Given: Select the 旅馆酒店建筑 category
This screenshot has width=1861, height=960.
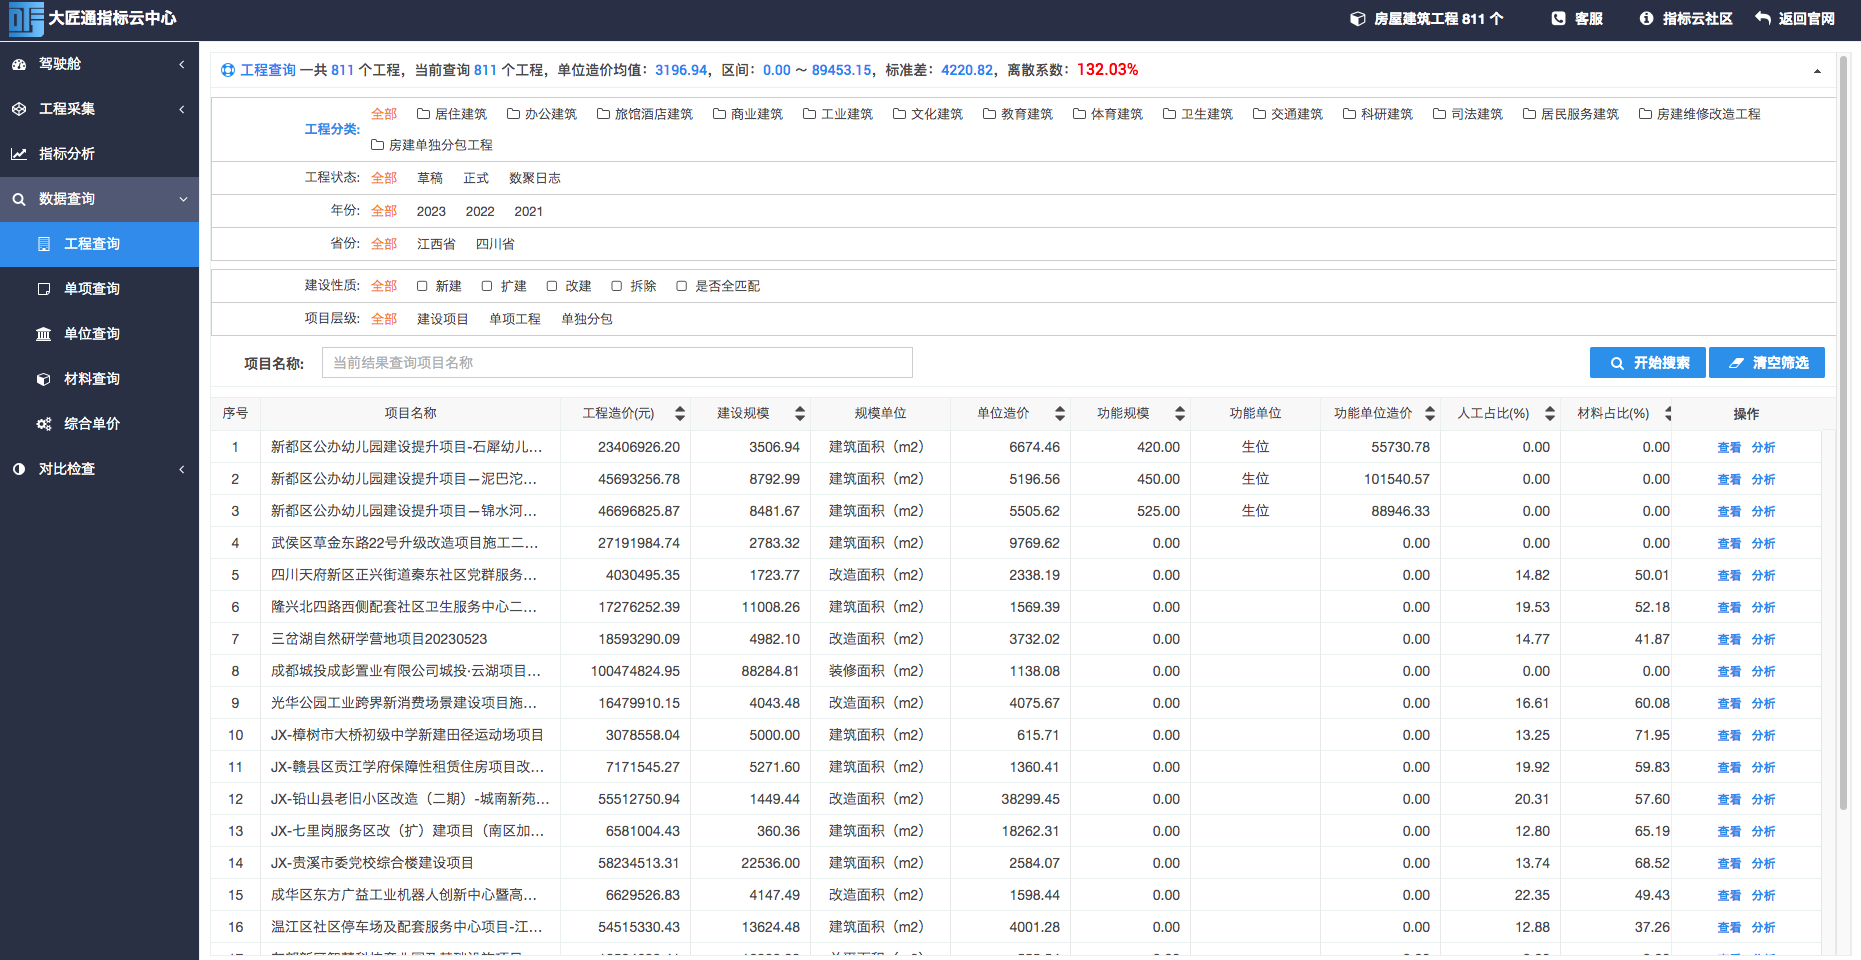Looking at the screenshot, I should [x=645, y=114].
